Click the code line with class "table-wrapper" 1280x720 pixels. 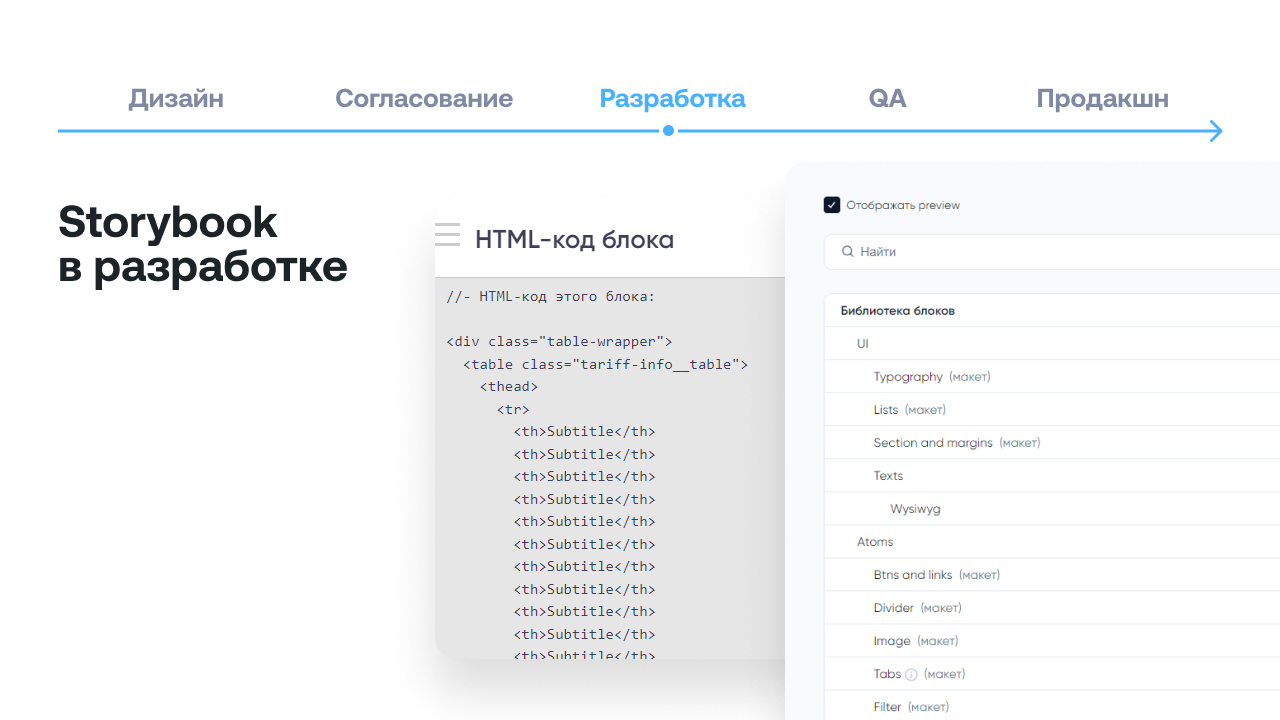[x=559, y=342]
